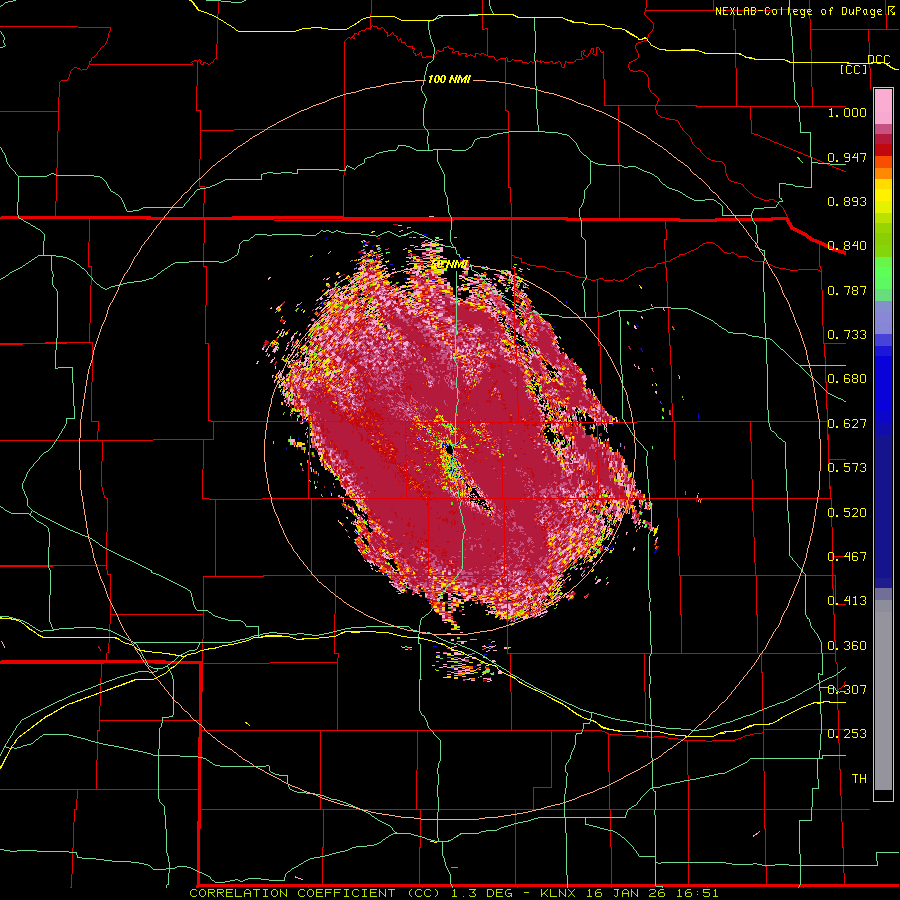900x900 pixels.
Task: Click the TH threshold label
Action: (x=859, y=779)
